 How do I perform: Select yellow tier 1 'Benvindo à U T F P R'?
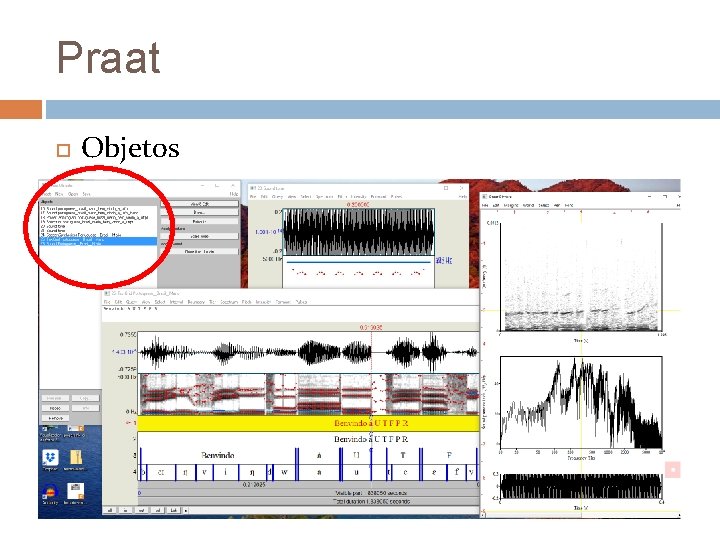[308, 423]
